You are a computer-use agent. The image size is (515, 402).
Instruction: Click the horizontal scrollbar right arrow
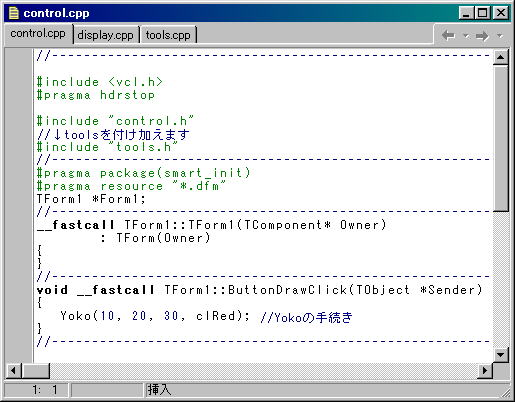pyautogui.click(x=485, y=371)
